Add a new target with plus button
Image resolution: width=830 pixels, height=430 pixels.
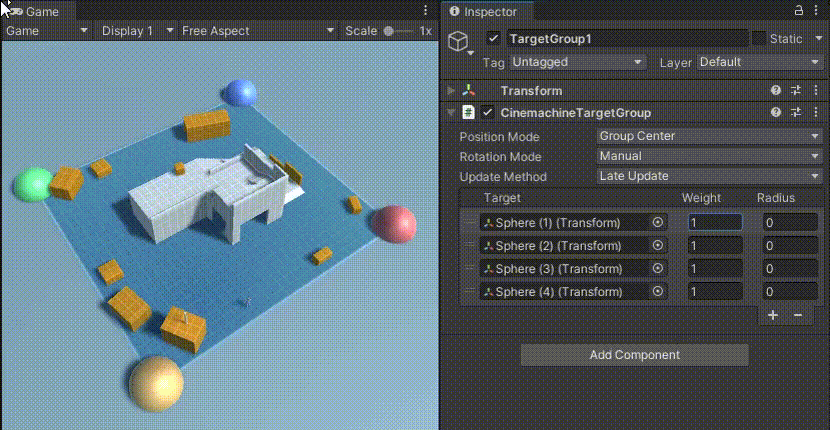click(x=773, y=315)
